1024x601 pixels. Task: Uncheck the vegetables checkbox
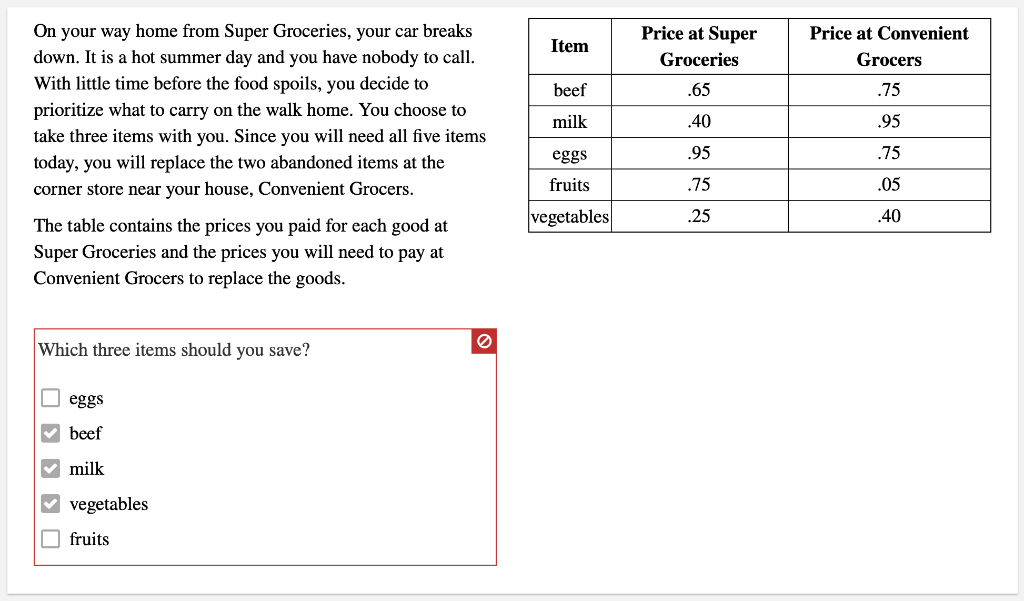[50, 503]
